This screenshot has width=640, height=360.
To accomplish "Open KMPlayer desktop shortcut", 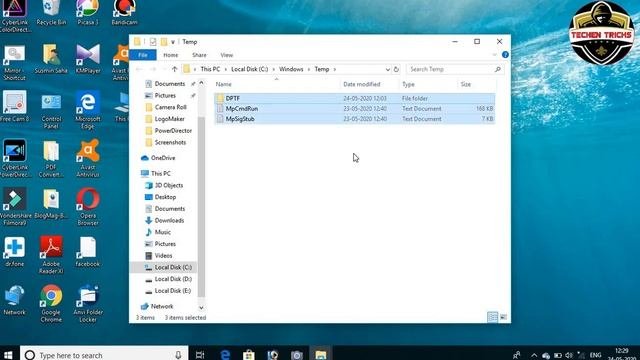I will 88,59.
